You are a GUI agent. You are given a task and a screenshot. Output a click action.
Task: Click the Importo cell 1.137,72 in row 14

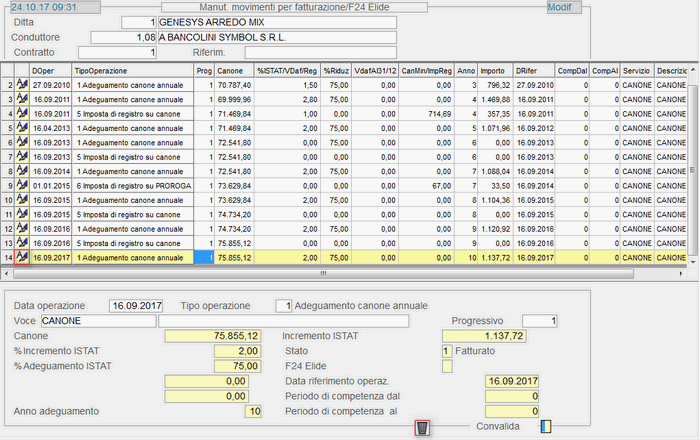[x=495, y=257]
